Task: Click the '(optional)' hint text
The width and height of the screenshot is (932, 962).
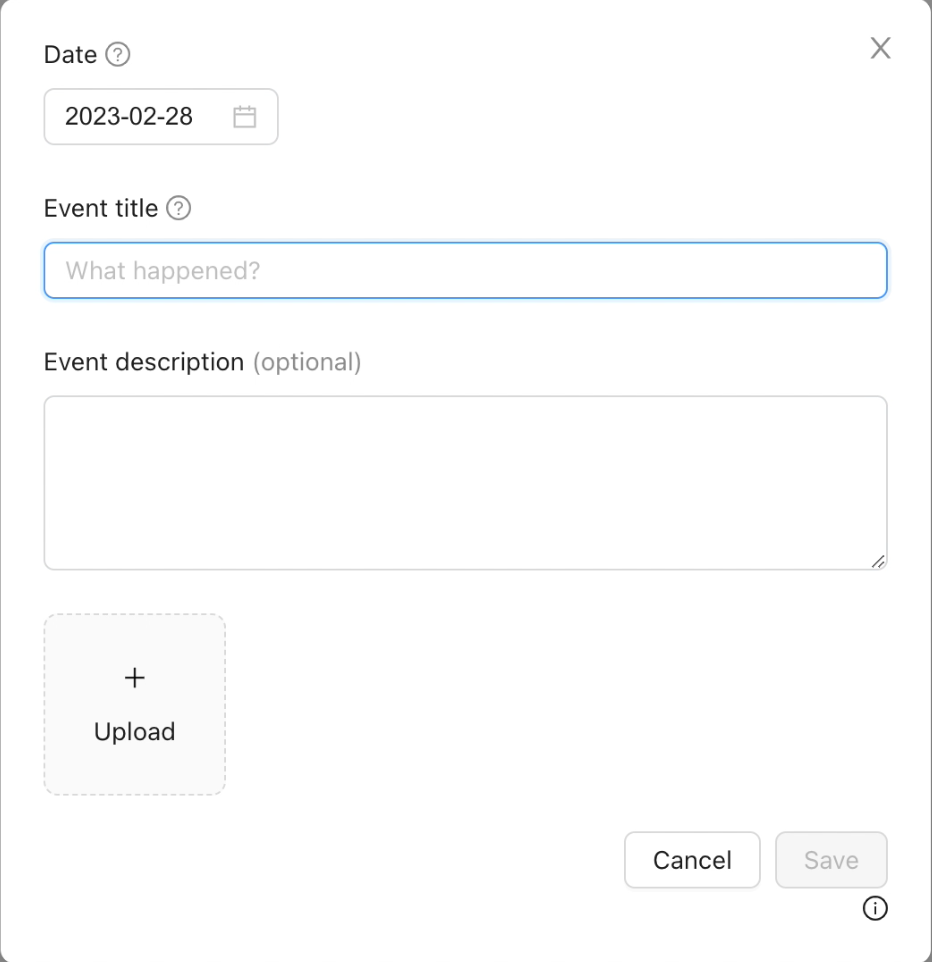Action: pos(307,361)
